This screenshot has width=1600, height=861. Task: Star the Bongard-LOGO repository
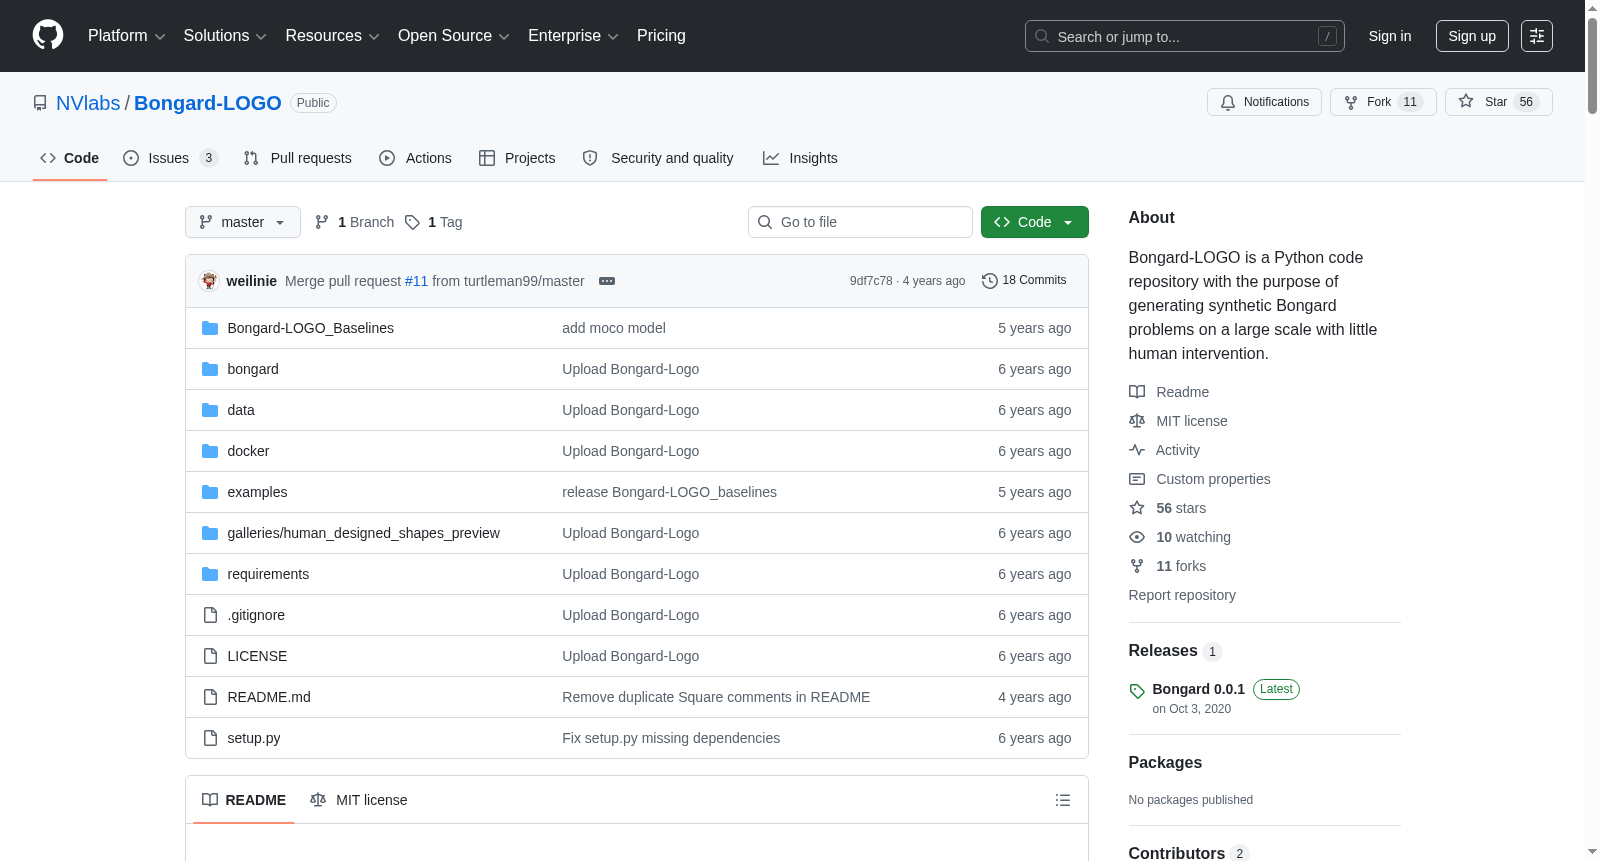(1498, 102)
